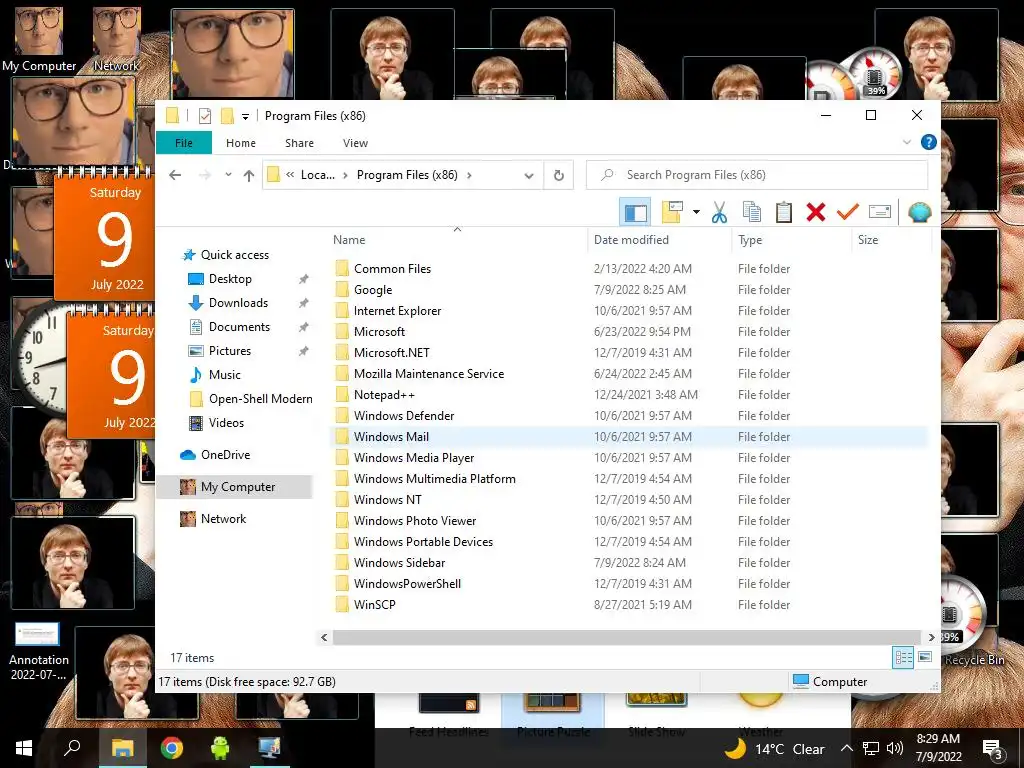Go up one folder level

(x=249, y=175)
